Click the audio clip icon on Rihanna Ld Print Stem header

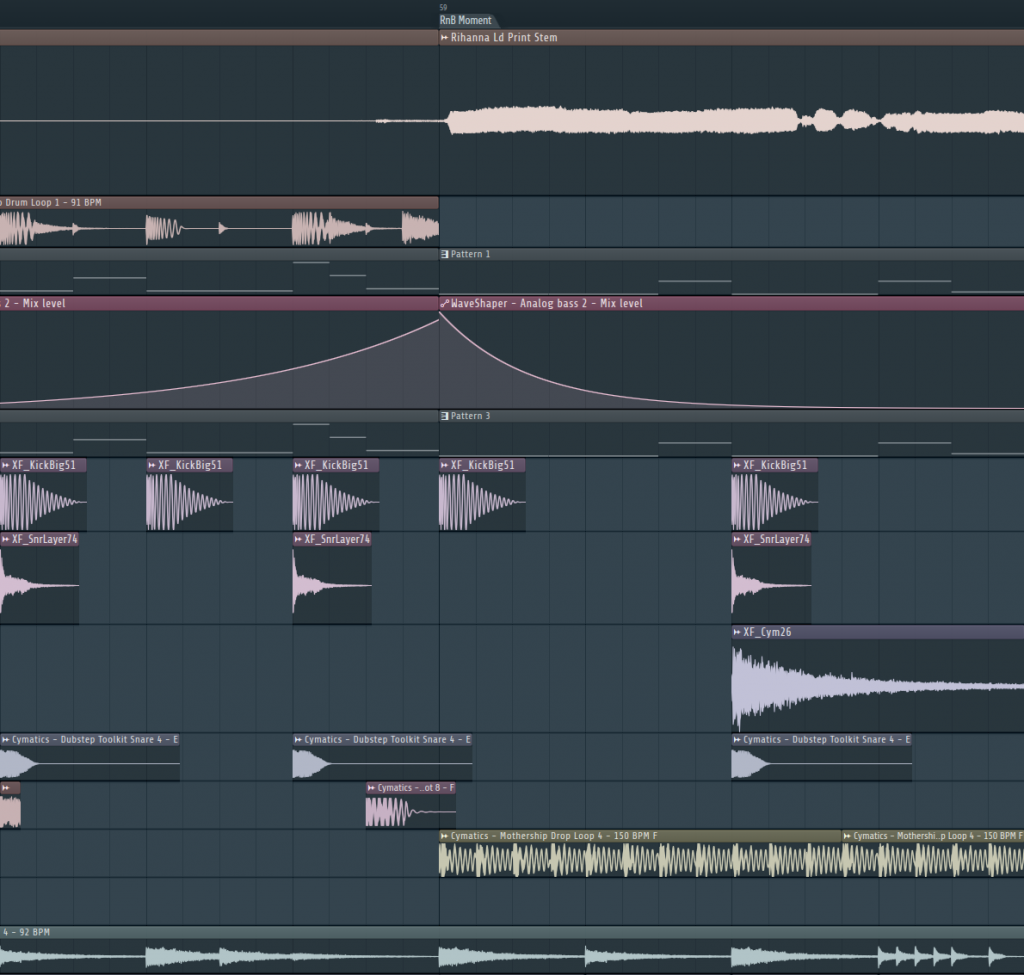[x=443, y=38]
